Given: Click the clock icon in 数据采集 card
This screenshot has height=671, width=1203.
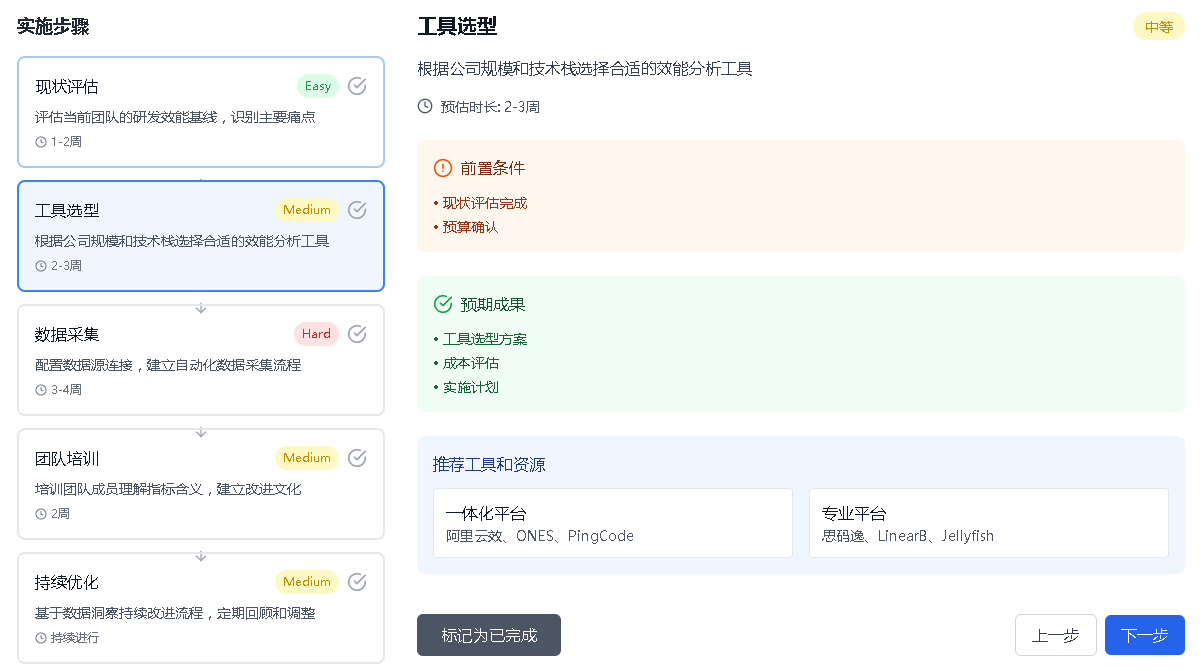Looking at the screenshot, I should 41,390.
